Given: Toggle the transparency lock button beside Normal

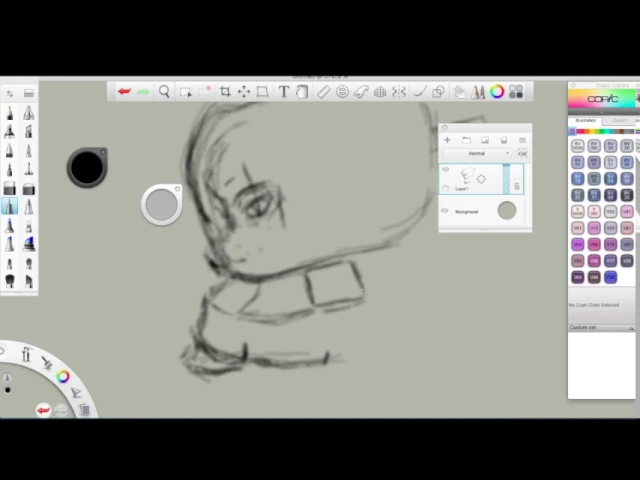Looking at the screenshot, I should coord(522,153).
